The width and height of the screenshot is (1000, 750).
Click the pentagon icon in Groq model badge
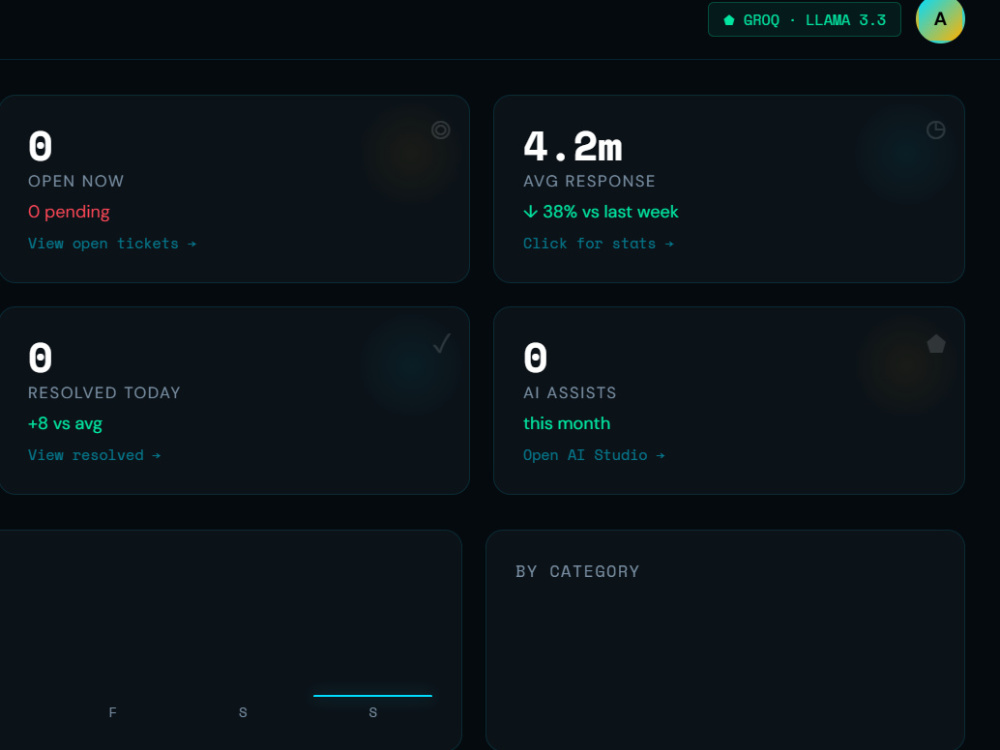729,20
